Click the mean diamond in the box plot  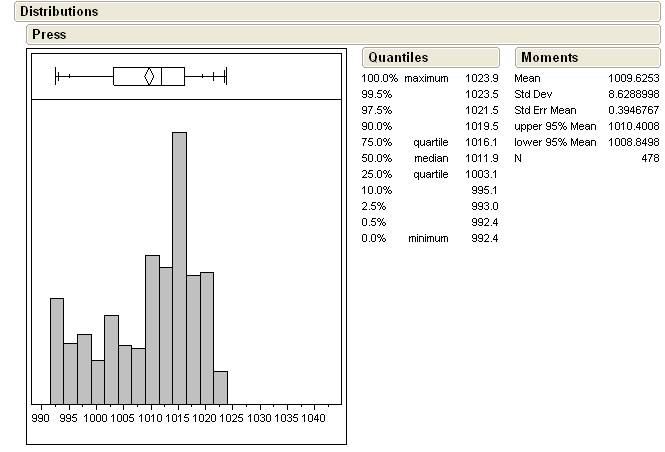tap(149, 76)
